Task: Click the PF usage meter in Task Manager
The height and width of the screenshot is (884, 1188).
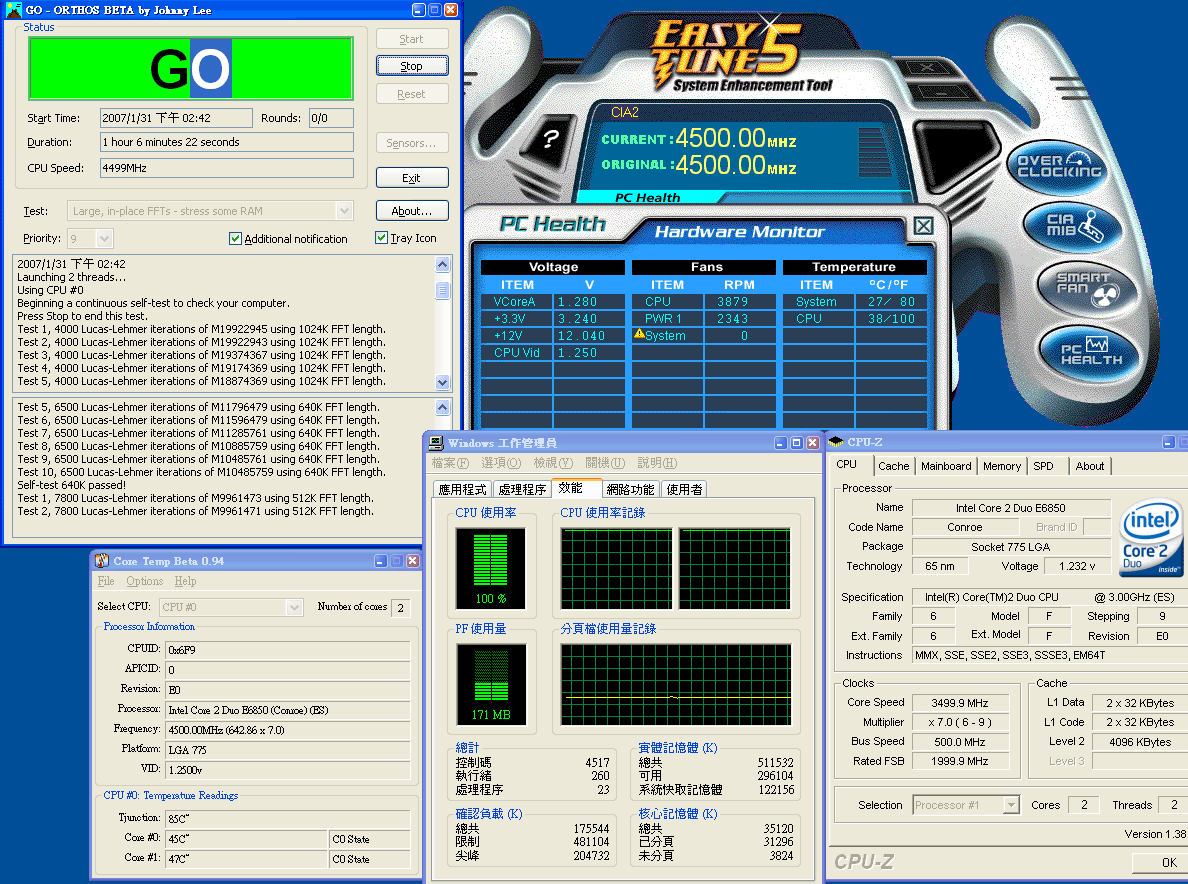Action: pos(490,685)
